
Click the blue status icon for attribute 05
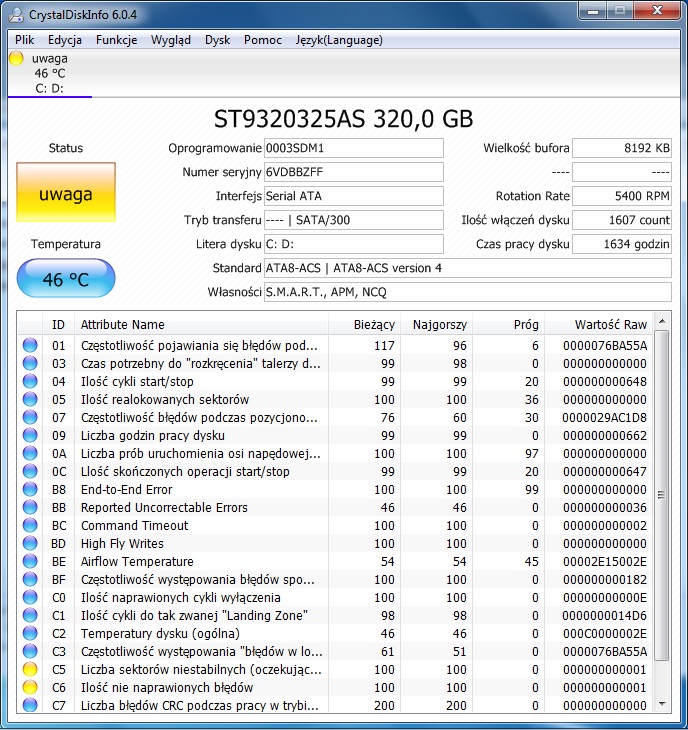pos(30,399)
